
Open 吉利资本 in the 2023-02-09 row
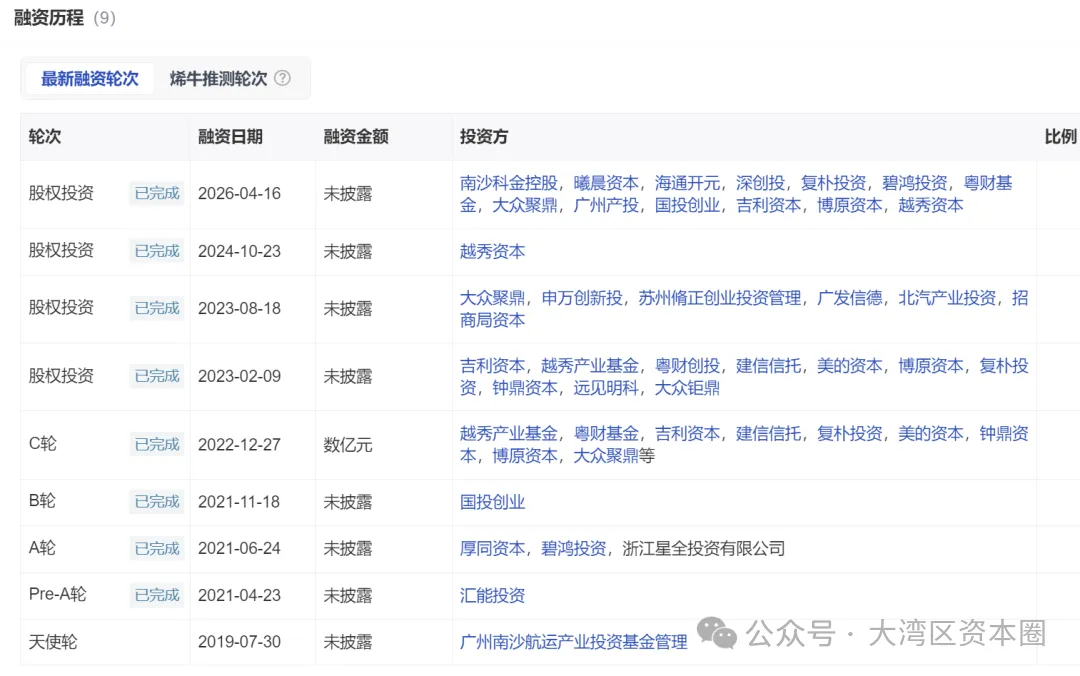(492, 366)
